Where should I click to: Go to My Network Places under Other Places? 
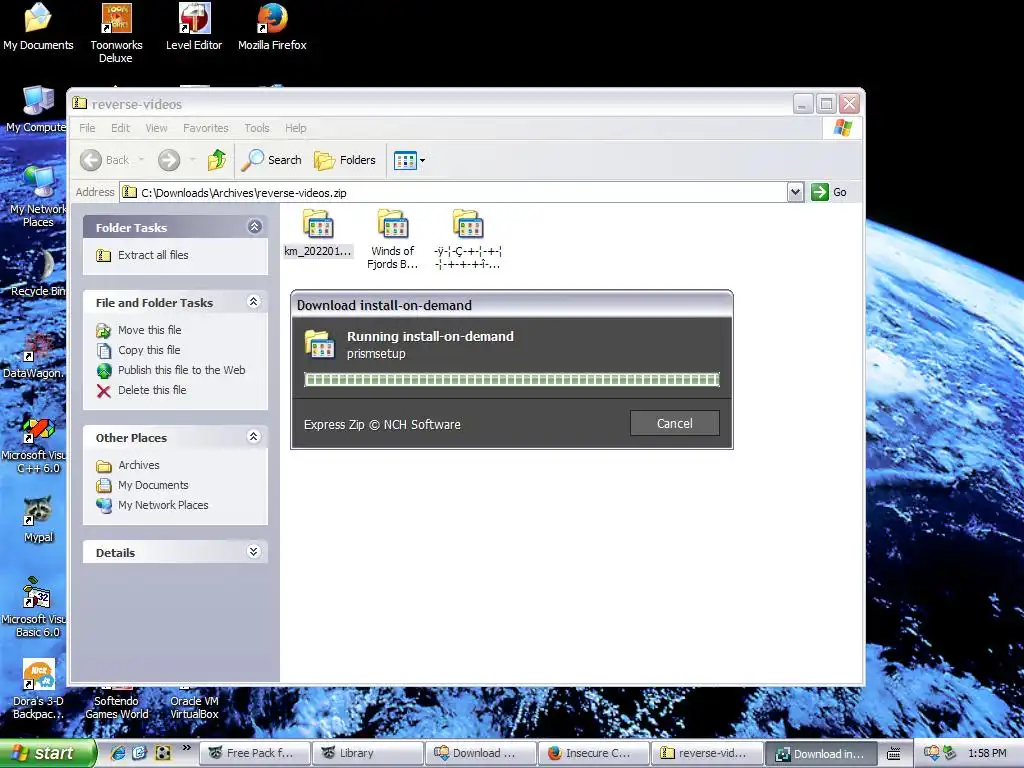152,505
